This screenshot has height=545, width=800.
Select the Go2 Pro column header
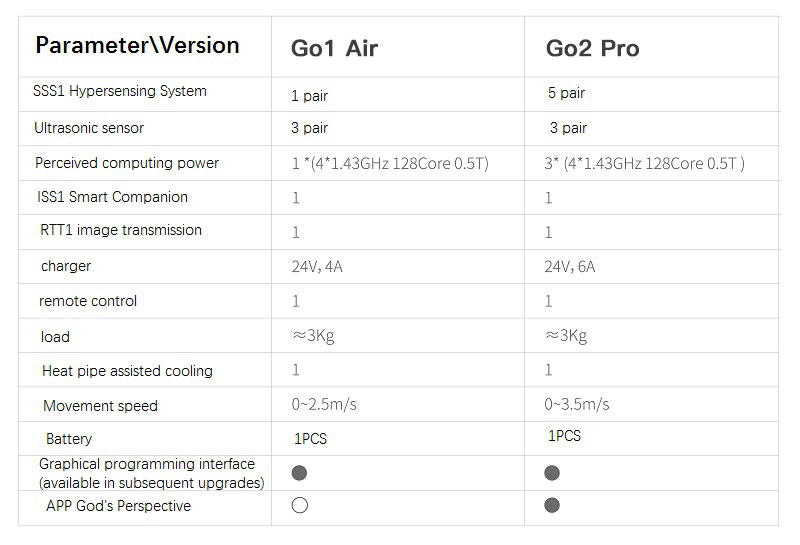[x=592, y=48]
